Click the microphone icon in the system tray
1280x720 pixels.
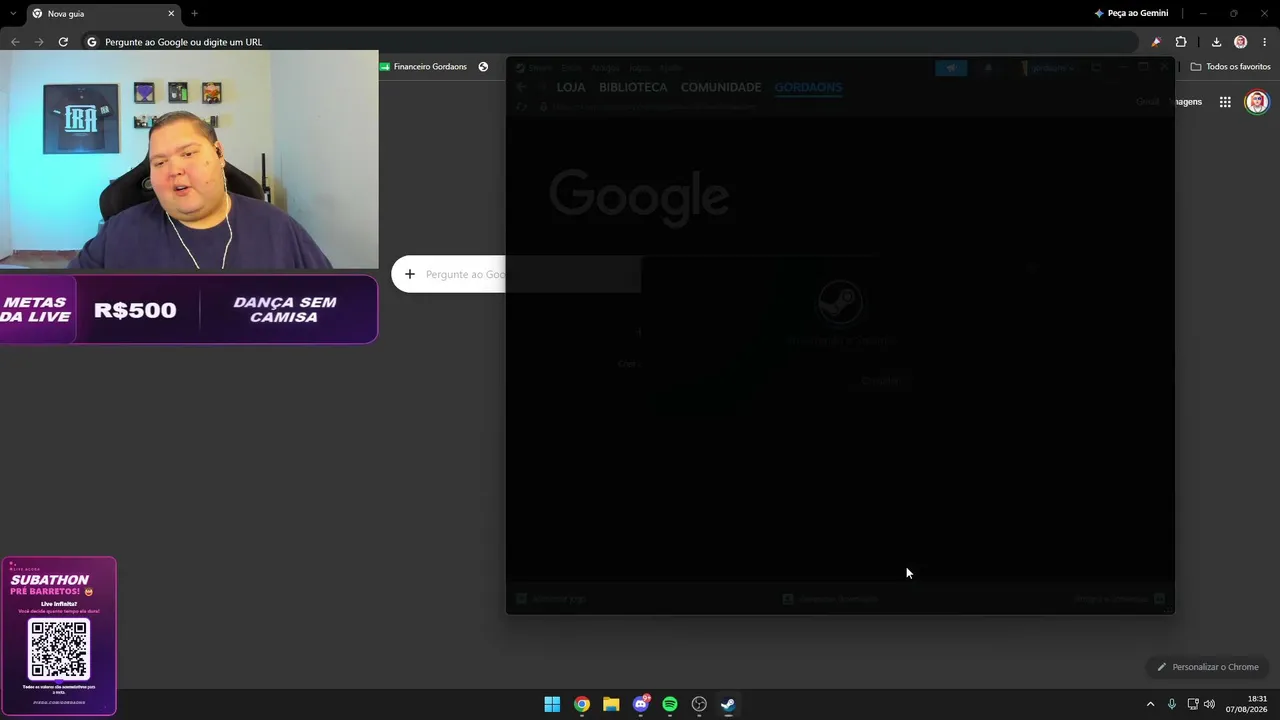(1172, 704)
